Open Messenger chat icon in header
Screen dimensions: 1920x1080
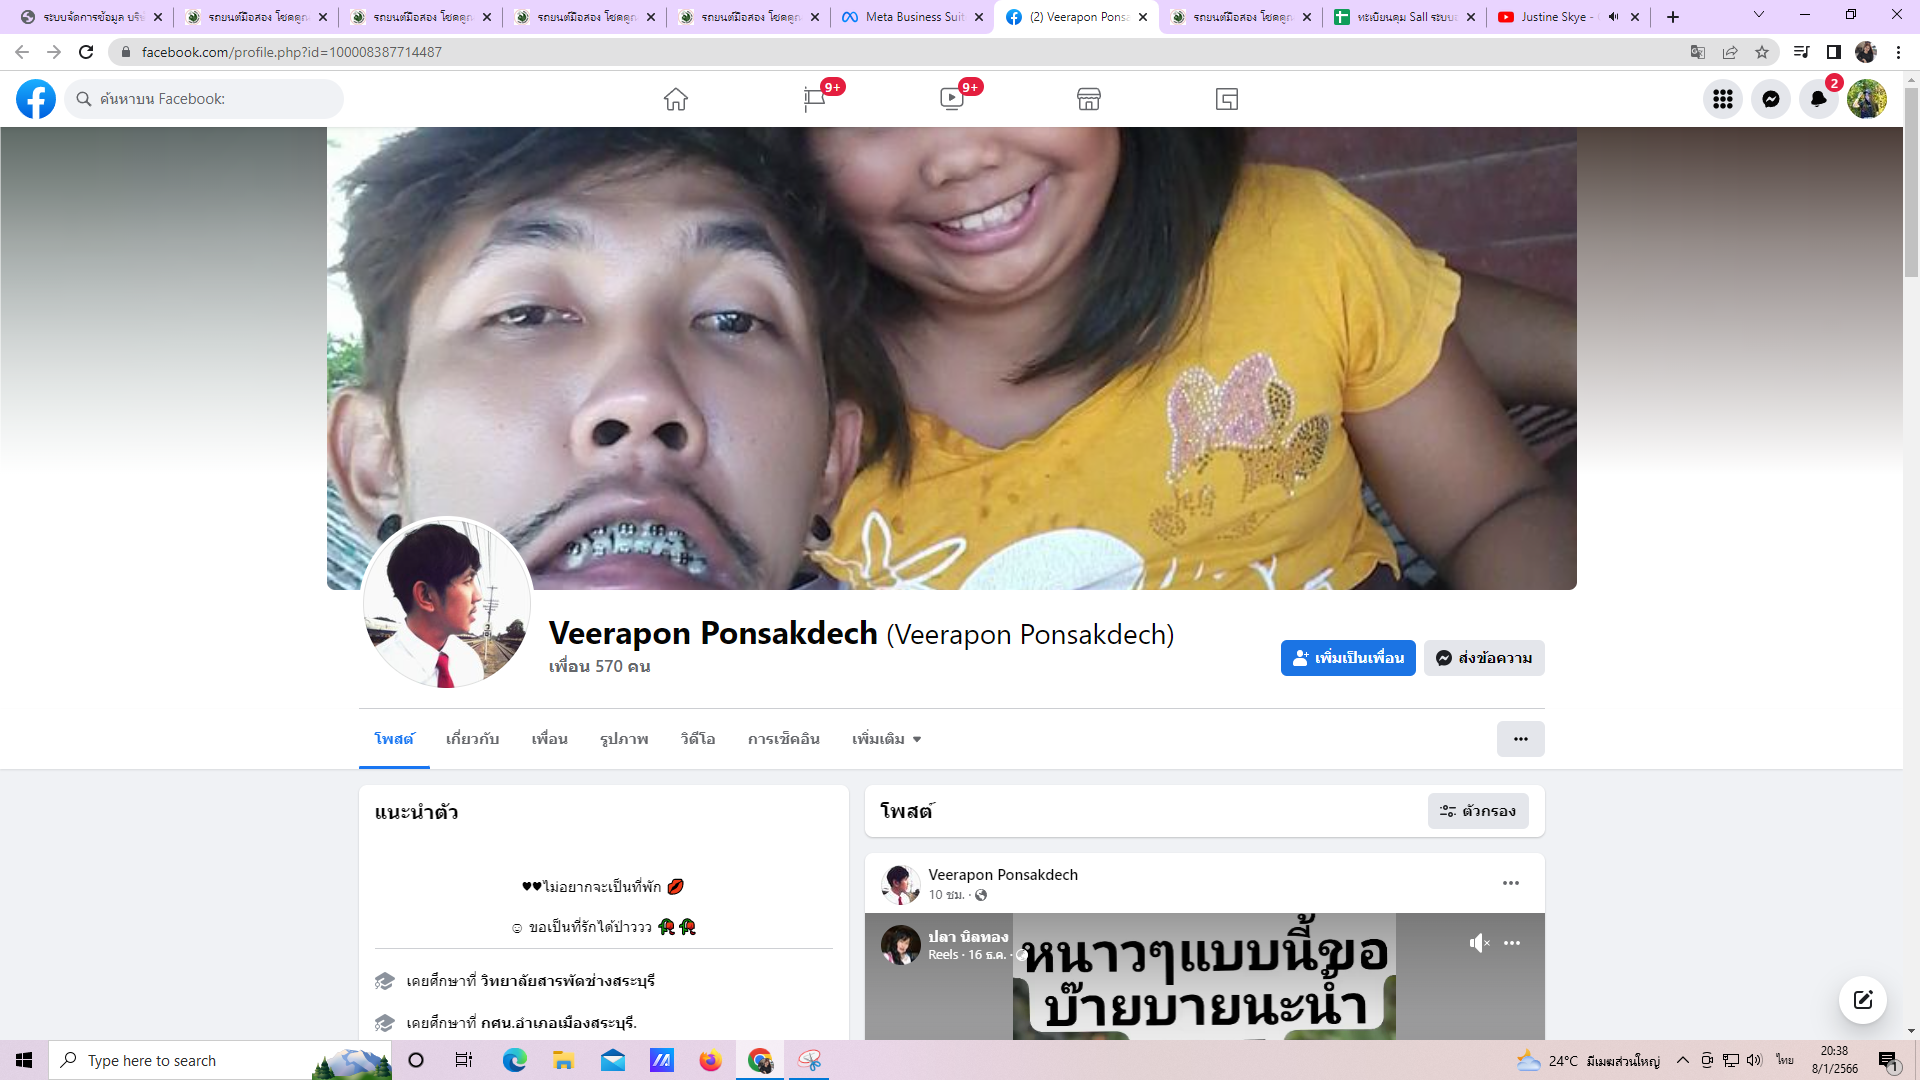(x=1770, y=99)
